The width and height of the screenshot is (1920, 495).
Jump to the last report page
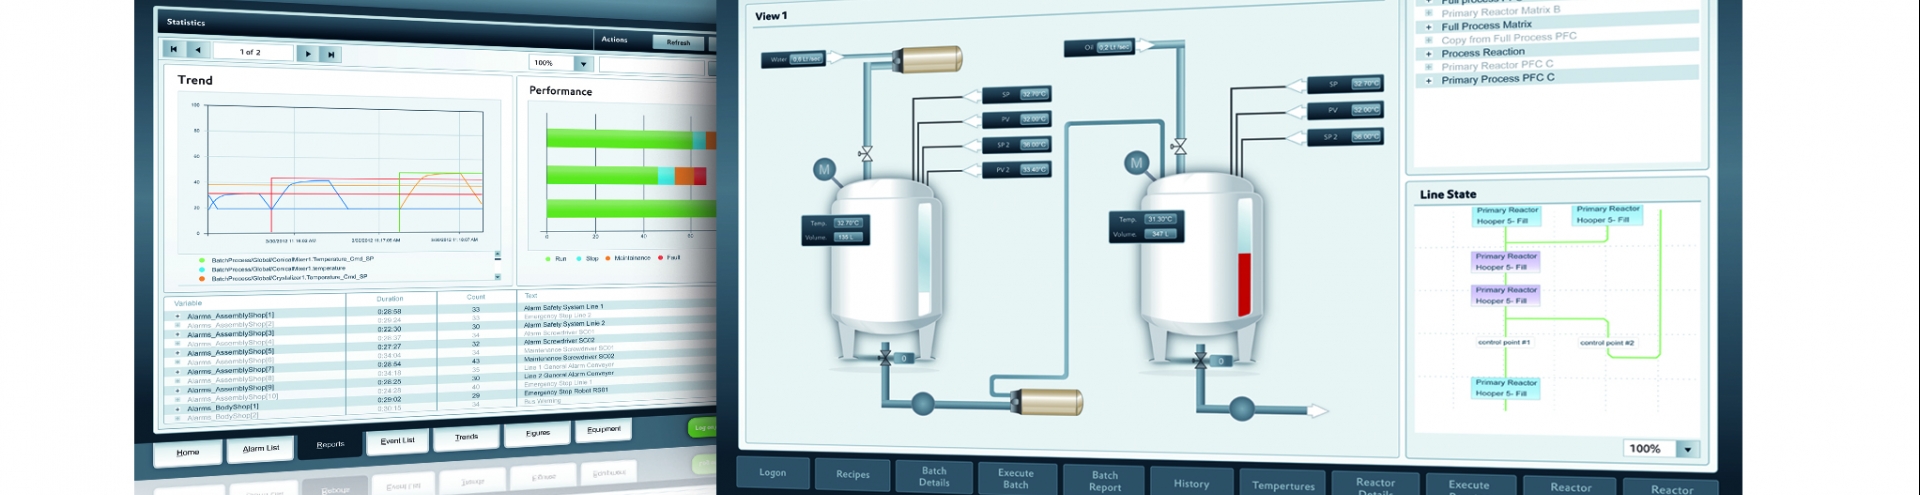(x=331, y=55)
